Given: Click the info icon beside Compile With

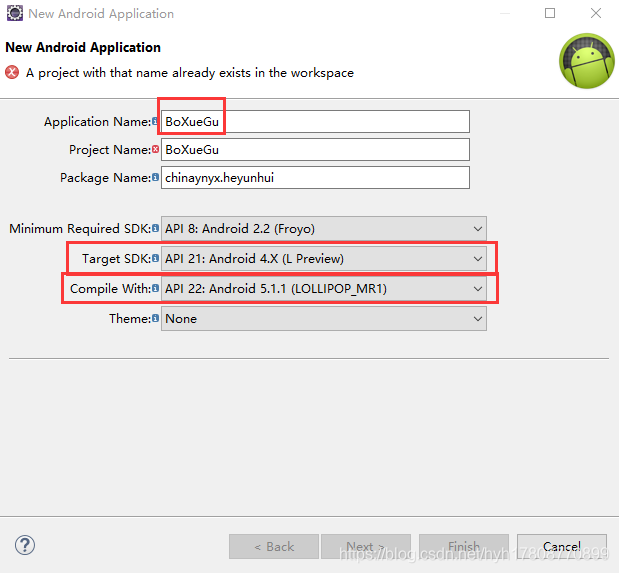Looking at the screenshot, I should coord(155,288).
